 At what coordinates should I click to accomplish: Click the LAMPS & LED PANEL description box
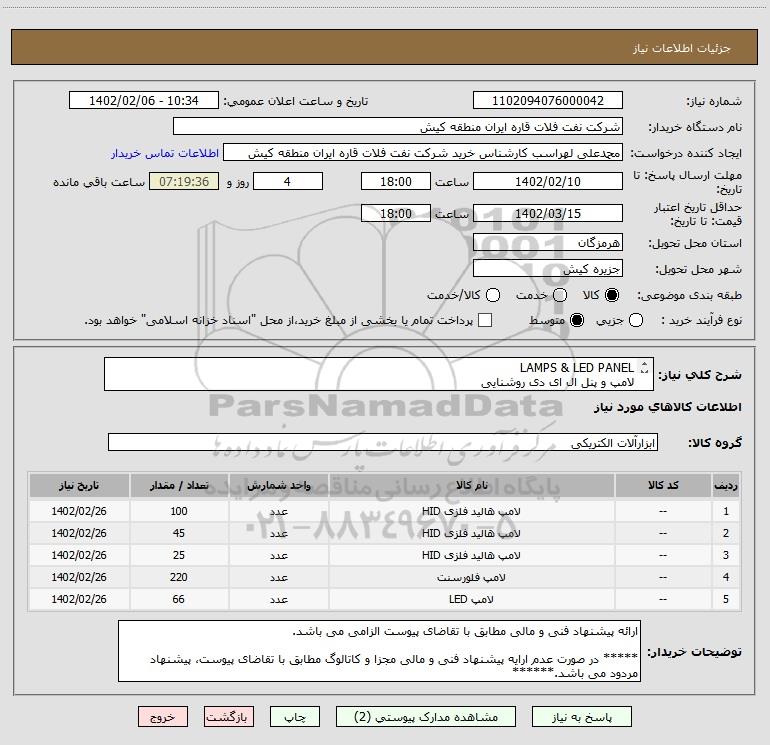coord(379,374)
